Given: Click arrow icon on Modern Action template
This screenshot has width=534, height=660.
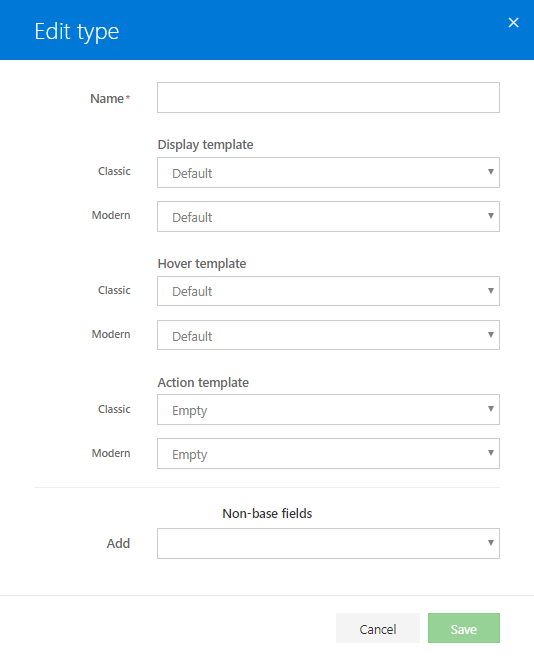Looking at the screenshot, I should click(491, 453).
